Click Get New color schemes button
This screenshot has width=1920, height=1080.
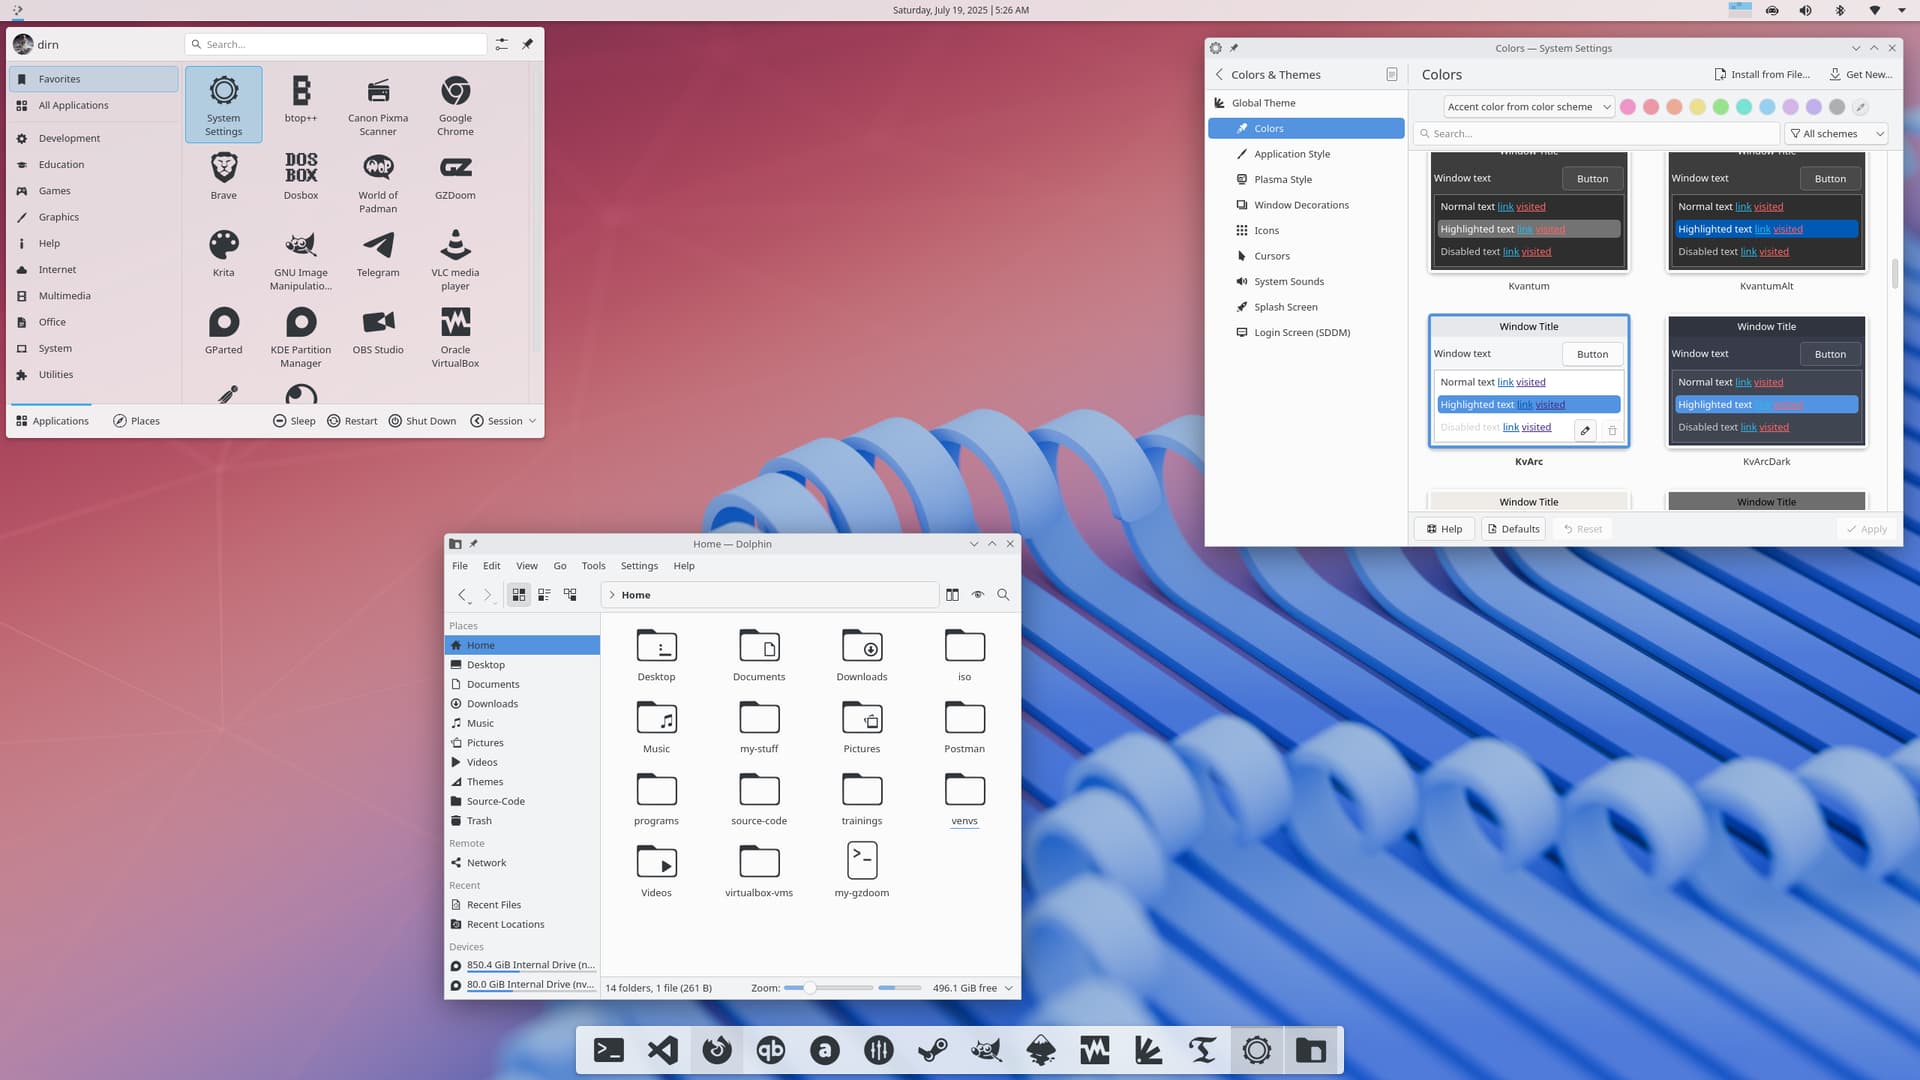click(x=1860, y=75)
